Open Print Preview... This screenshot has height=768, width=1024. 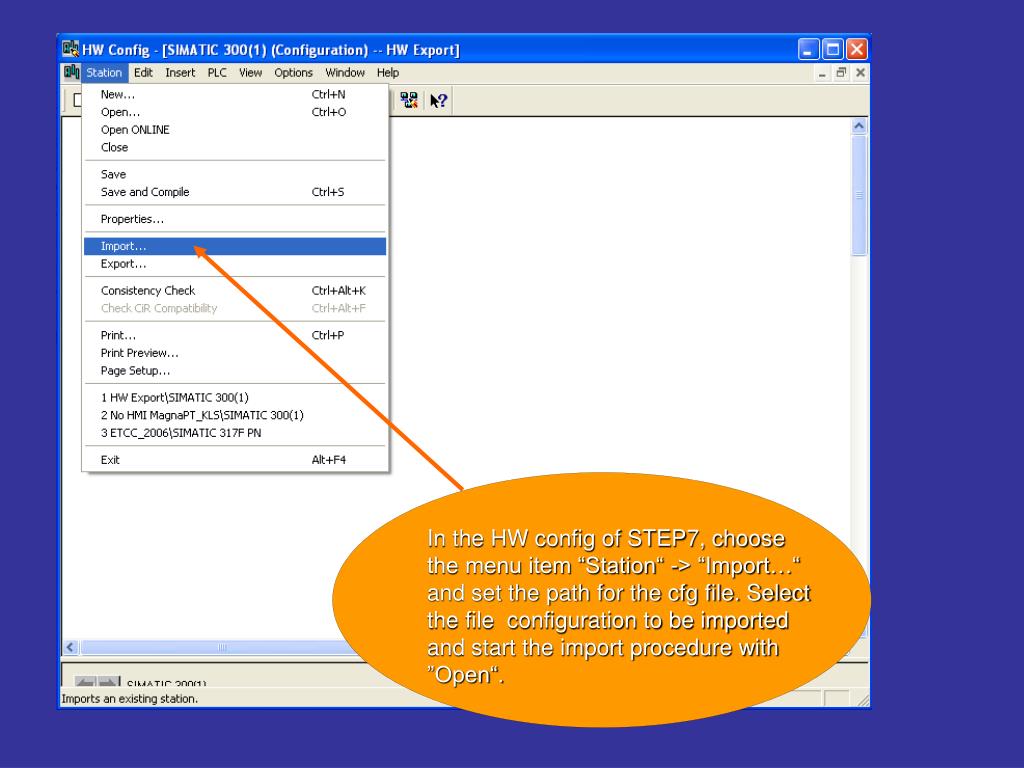tap(235, 353)
